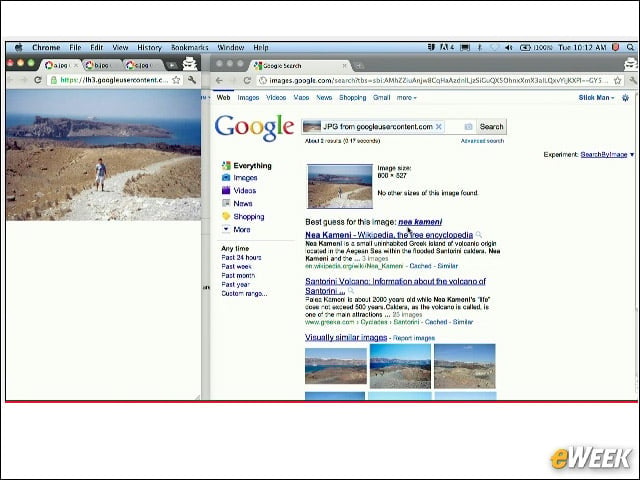Click the images.google.com address bar
Screen dimensions: 640x480
pos(437,80)
